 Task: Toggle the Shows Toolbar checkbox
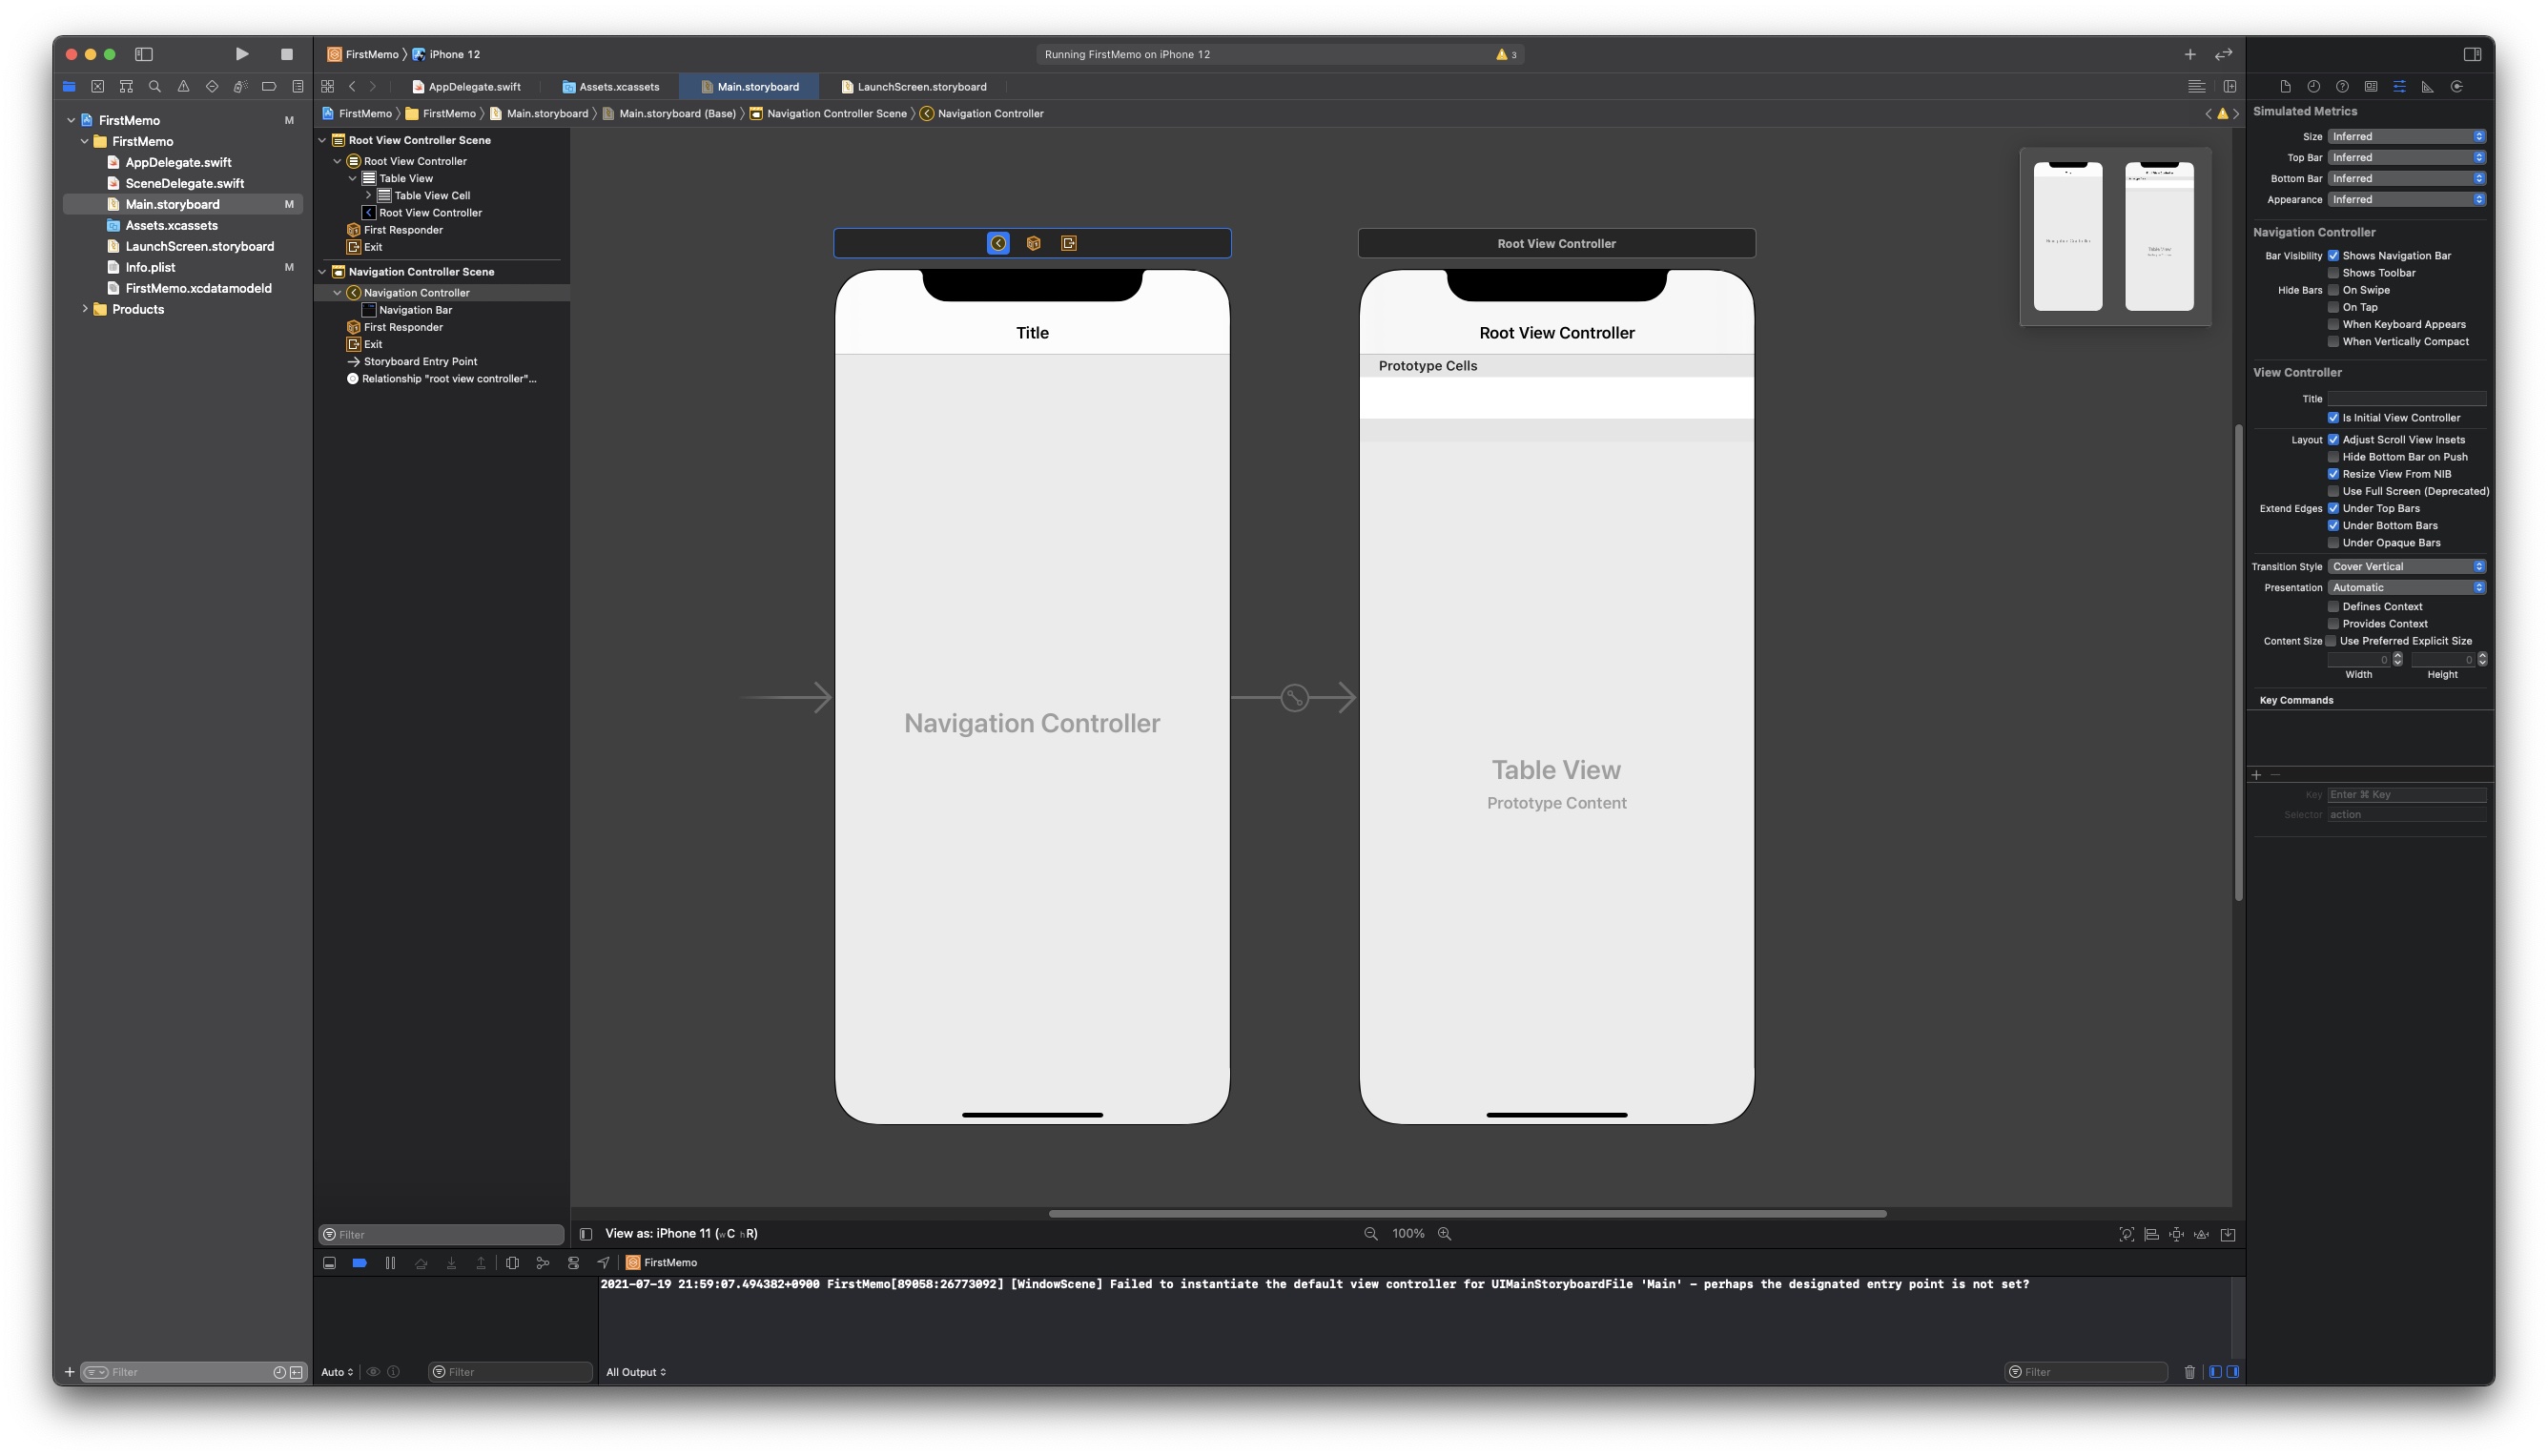2333,273
